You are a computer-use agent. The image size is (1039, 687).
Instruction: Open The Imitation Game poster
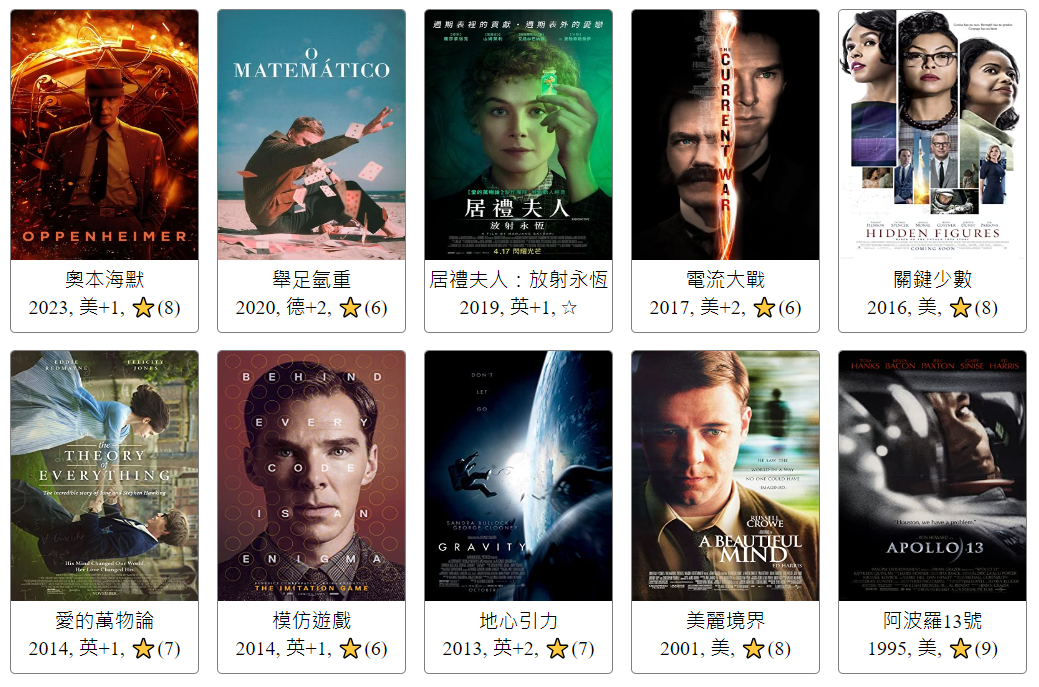[x=311, y=476]
